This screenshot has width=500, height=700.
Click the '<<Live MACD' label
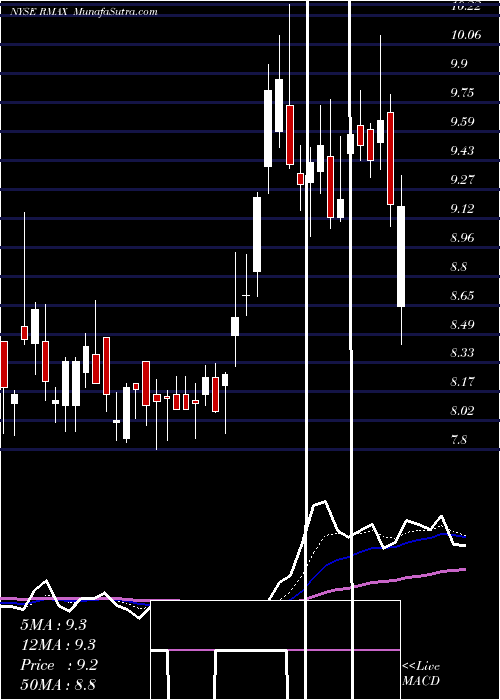point(421,674)
